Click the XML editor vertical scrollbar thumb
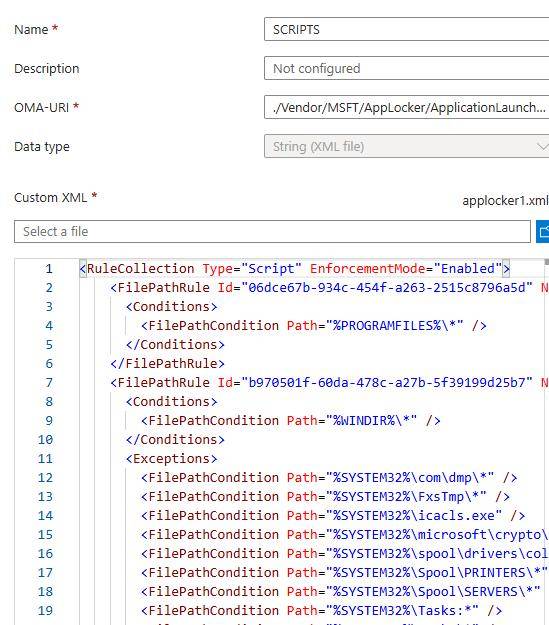The image size is (549, 625). (547, 262)
